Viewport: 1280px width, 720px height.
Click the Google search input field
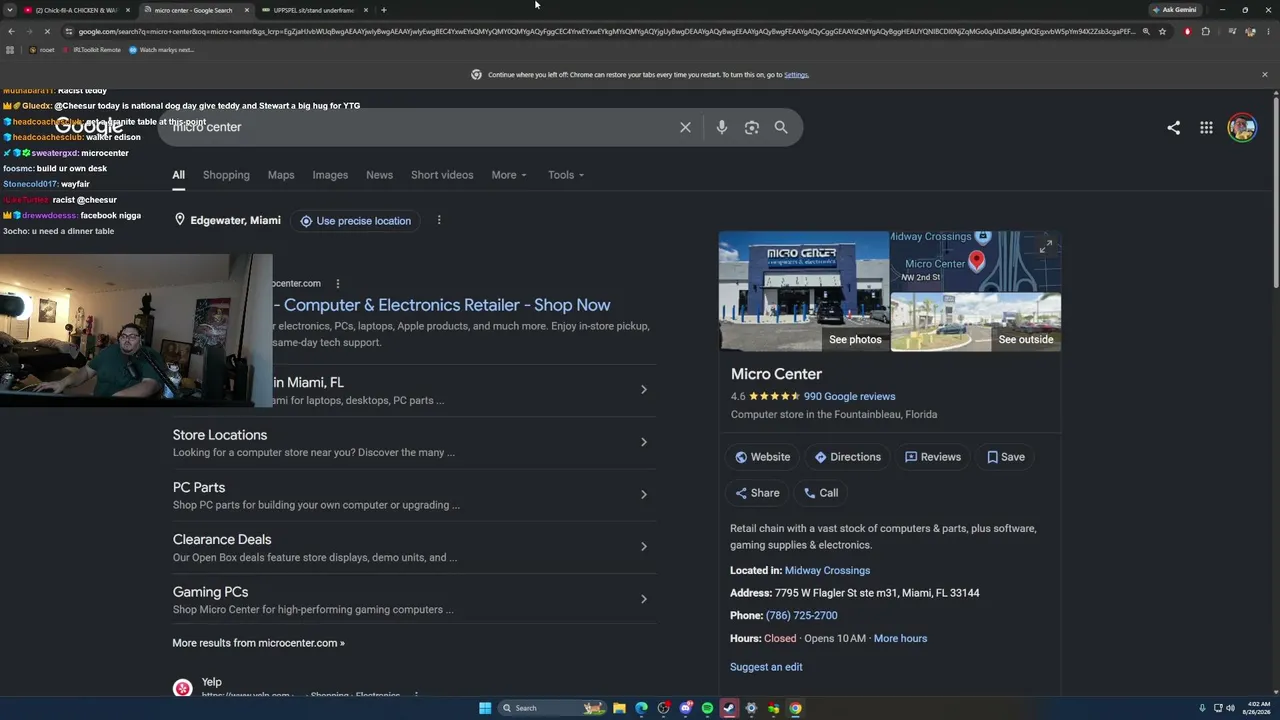coord(420,127)
